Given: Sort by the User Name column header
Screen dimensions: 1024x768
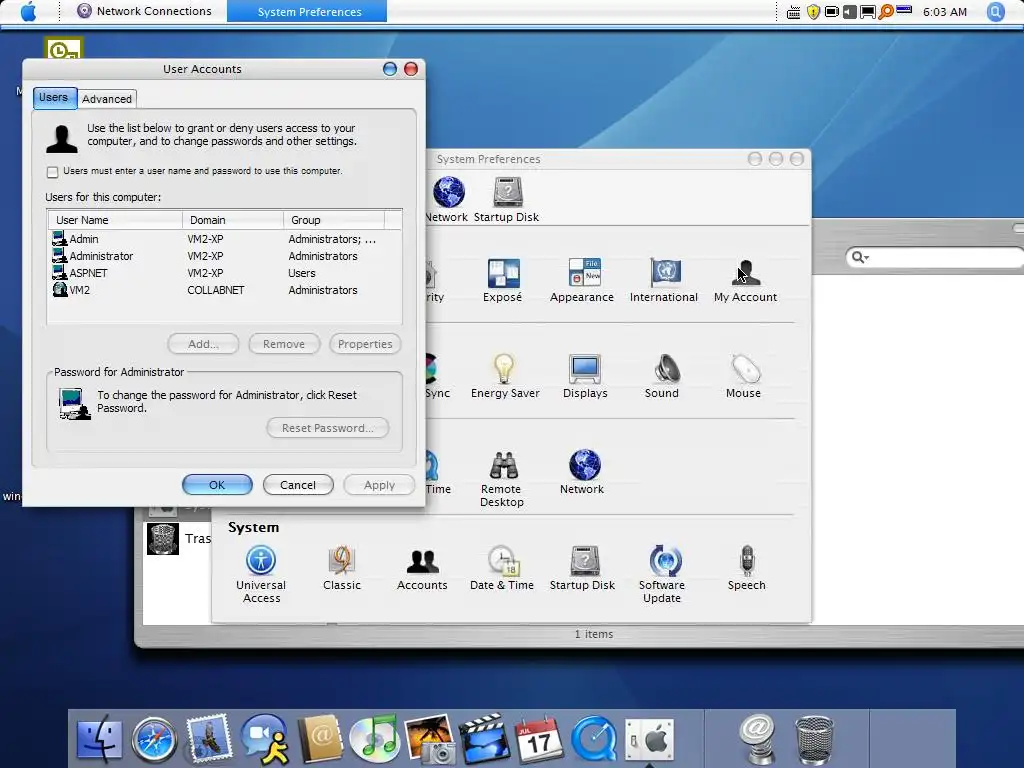Looking at the screenshot, I should pyautogui.click(x=115, y=220).
